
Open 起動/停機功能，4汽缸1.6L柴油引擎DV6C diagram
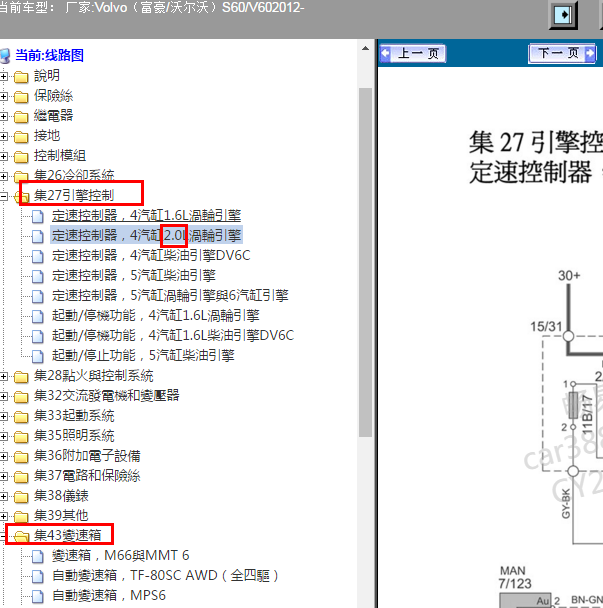[173, 335]
